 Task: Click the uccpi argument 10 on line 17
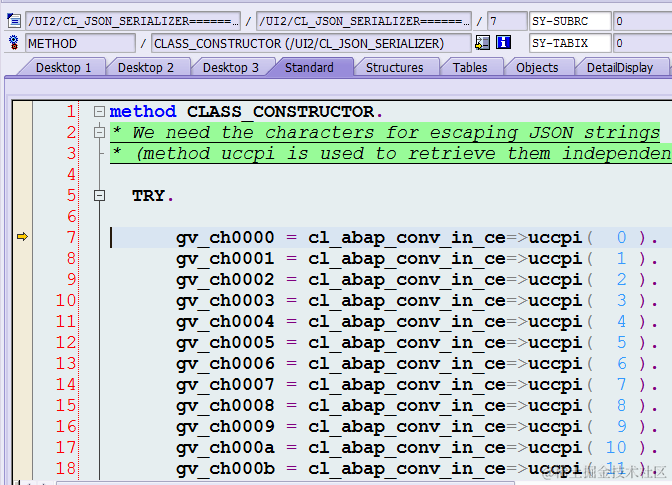(615, 448)
